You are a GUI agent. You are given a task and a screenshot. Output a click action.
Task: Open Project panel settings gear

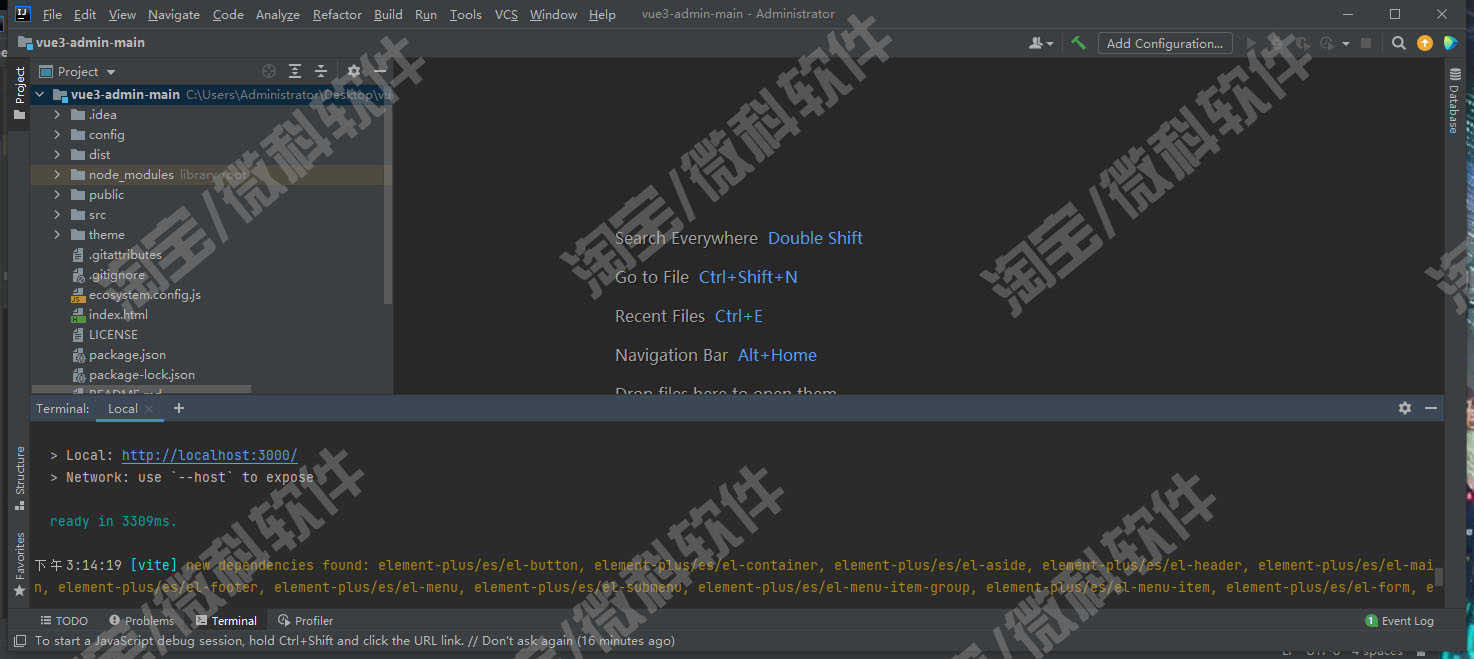[353, 71]
